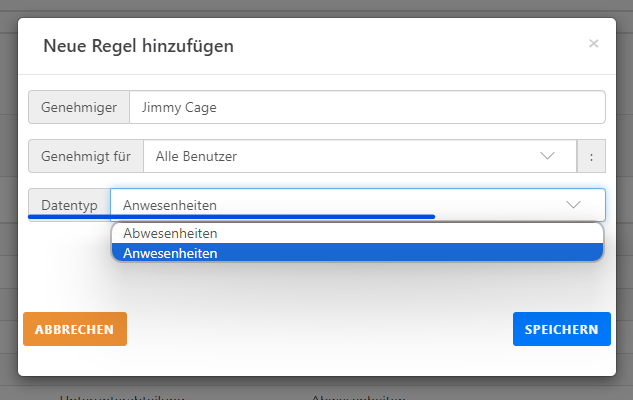Viewport: 633px width, 400px height.
Task: Click the dimmed backdrop above the dialog
Action: tap(316, 8)
